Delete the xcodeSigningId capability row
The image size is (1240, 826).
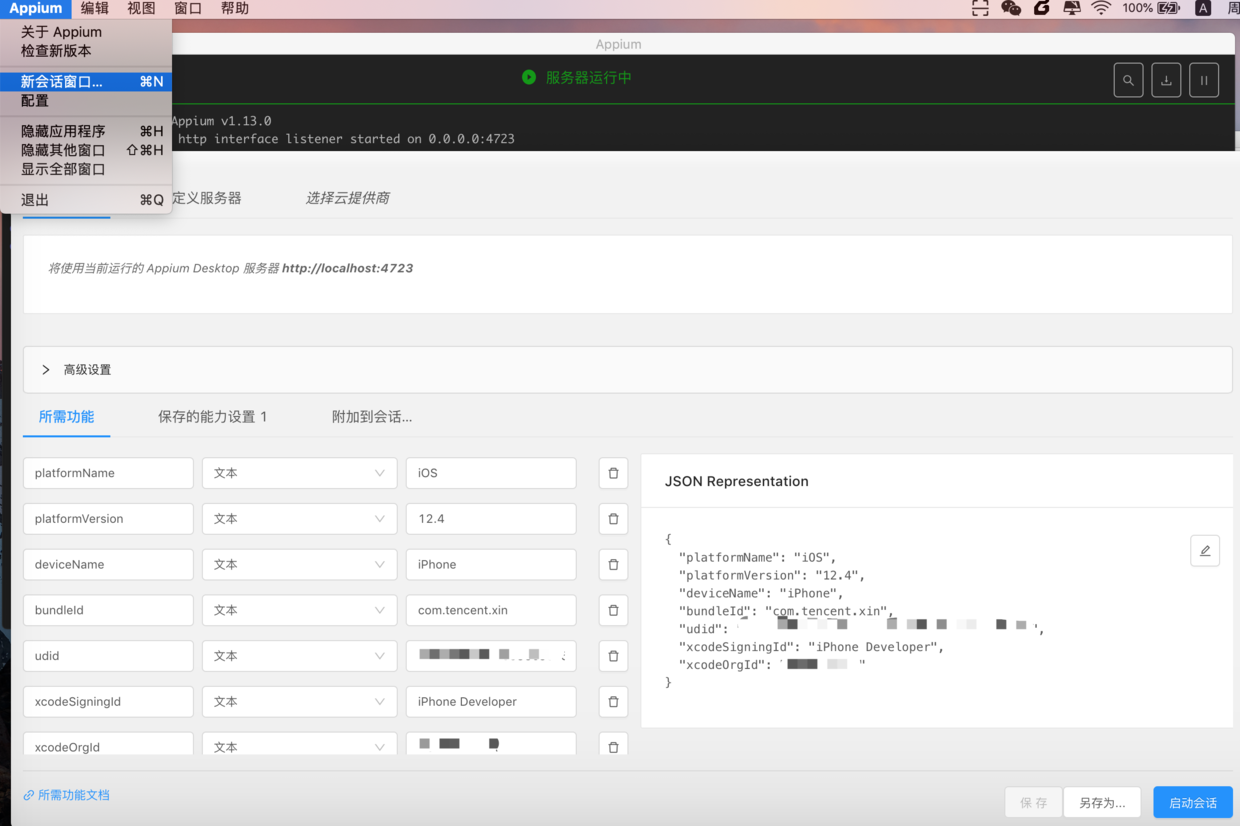pyautogui.click(x=613, y=702)
